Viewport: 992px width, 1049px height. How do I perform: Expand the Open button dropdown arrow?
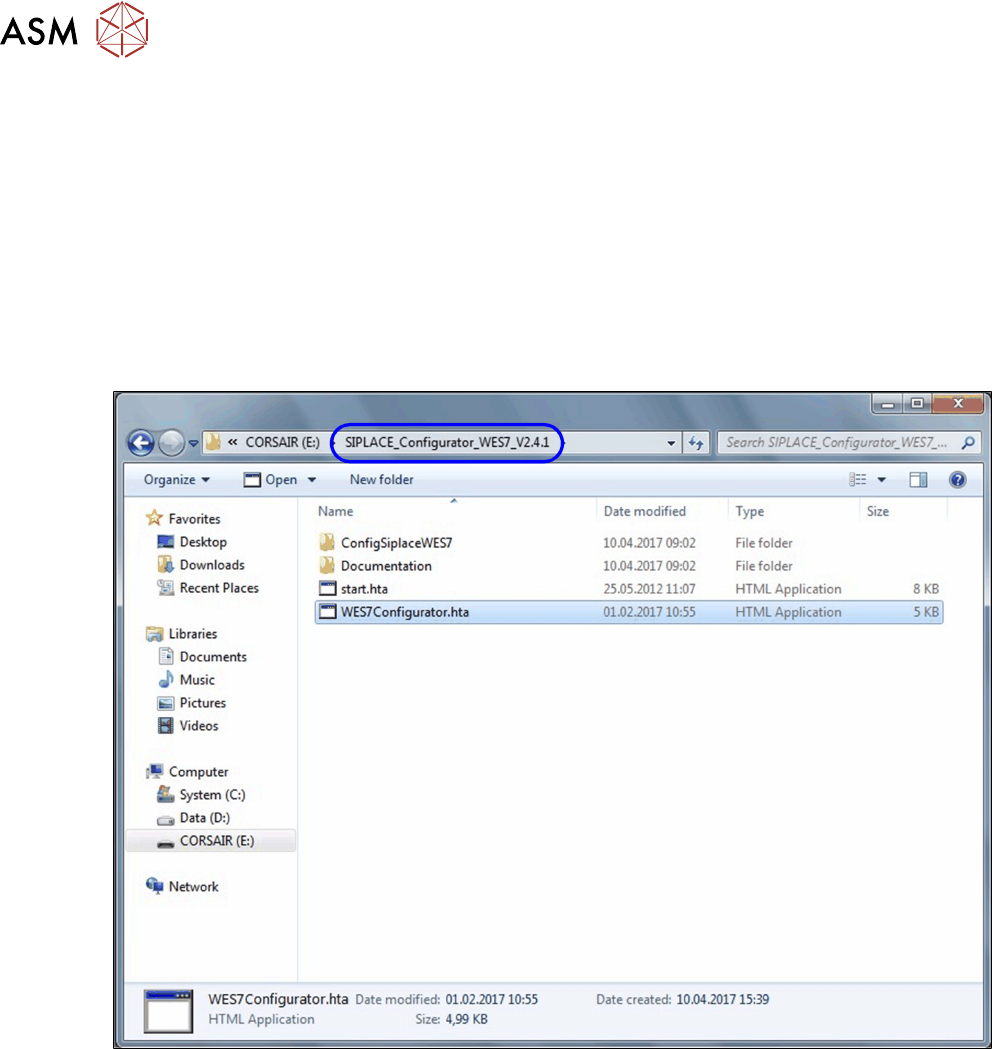(312, 480)
